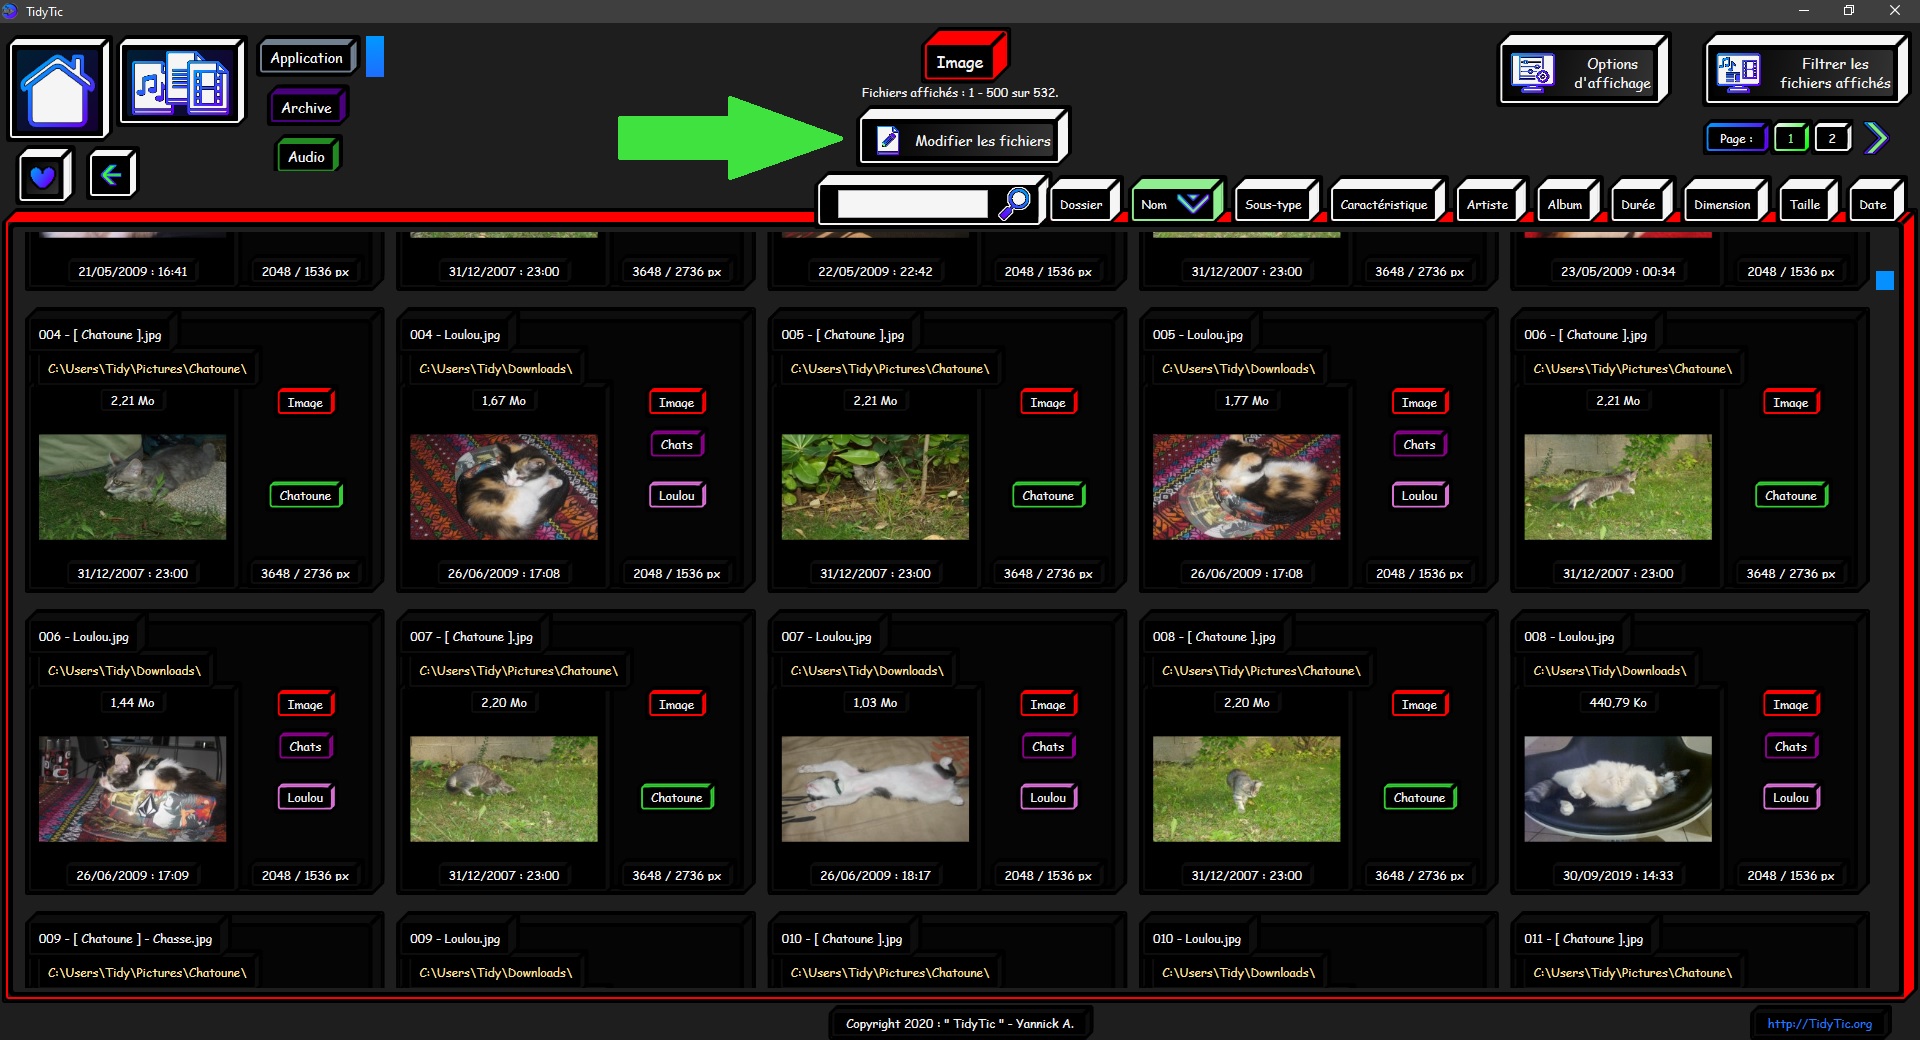The height and width of the screenshot is (1040, 1920).
Task: Select the Audio category
Action: pos(306,156)
